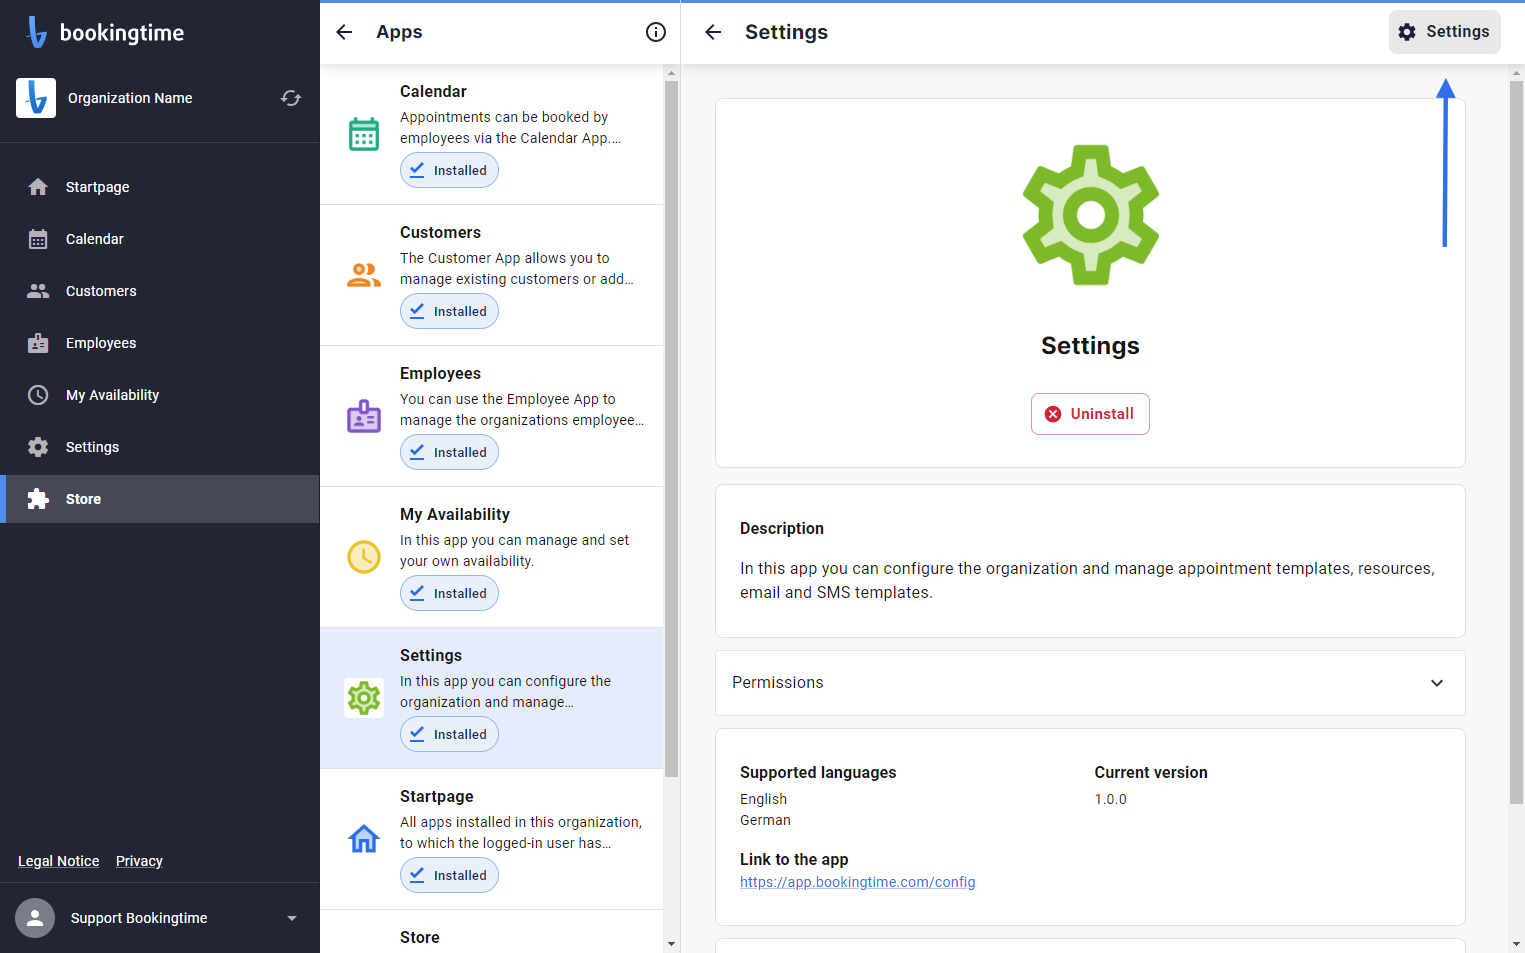Open the app.bookingtime.com/config link
This screenshot has width=1525, height=953.
pyautogui.click(x=858, y=882)
